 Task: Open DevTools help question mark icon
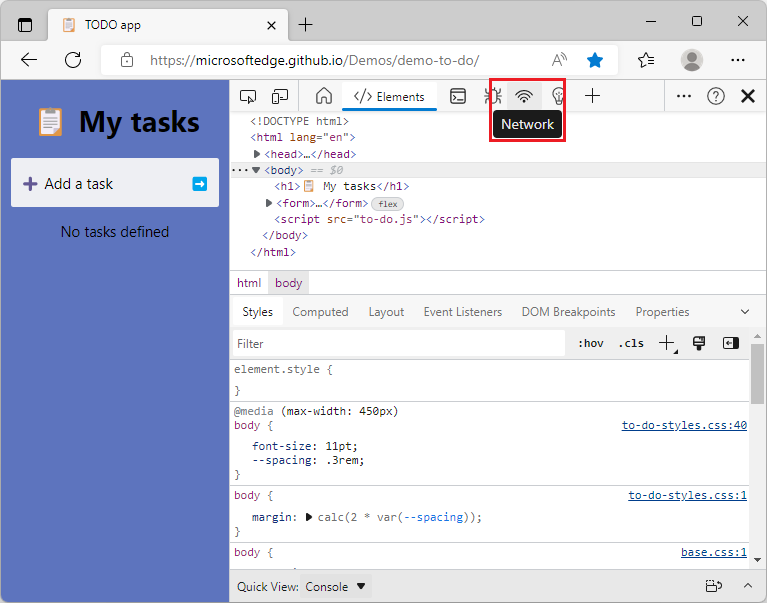[x=716, y=96]
